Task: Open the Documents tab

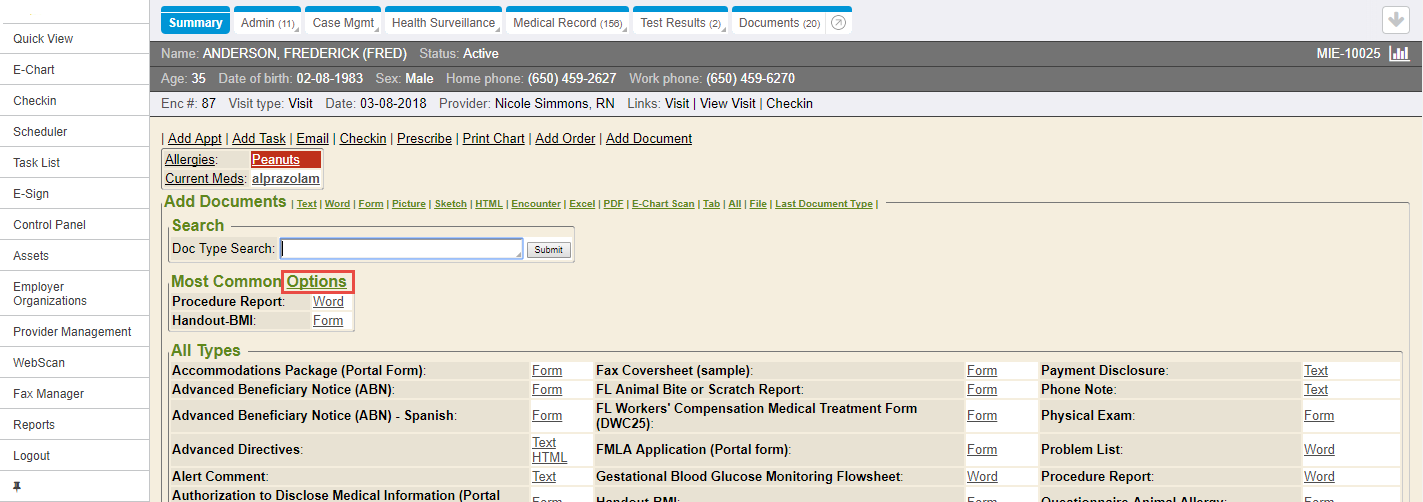Action: (779, 22)
